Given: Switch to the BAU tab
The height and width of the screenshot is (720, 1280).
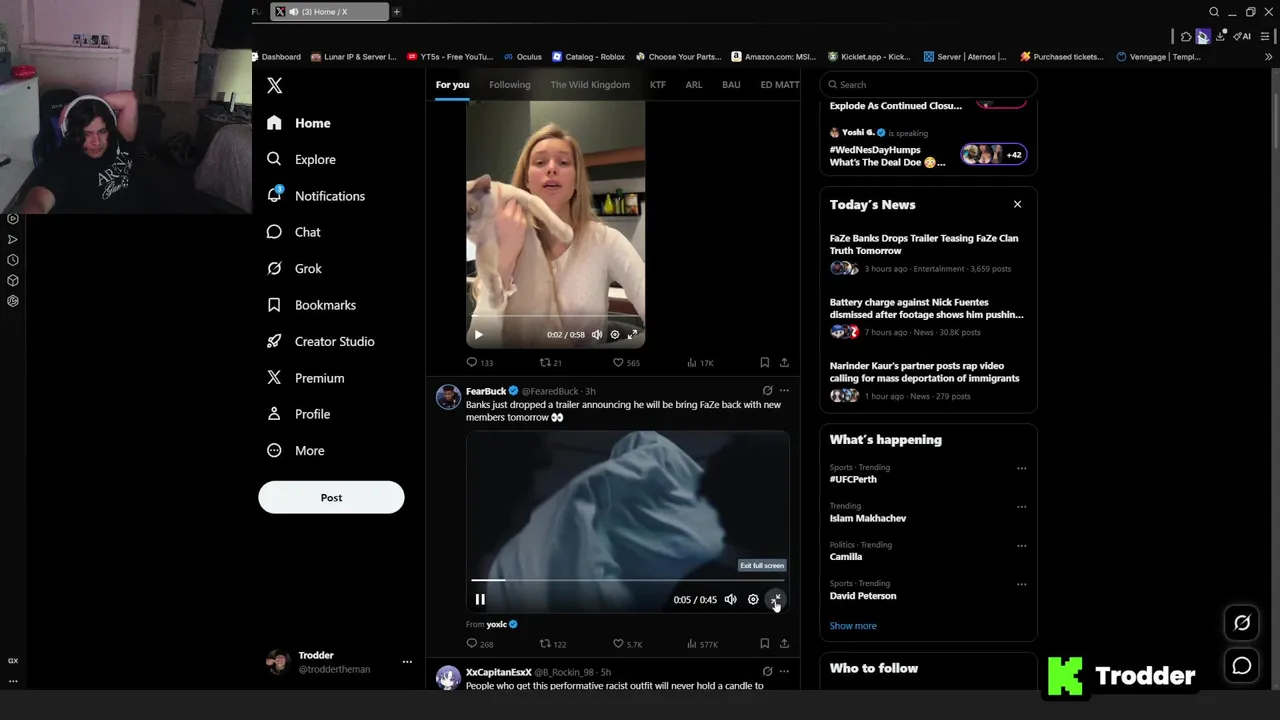Looking at the screenshot, I should pyautogui.click(x=731, y=85).
